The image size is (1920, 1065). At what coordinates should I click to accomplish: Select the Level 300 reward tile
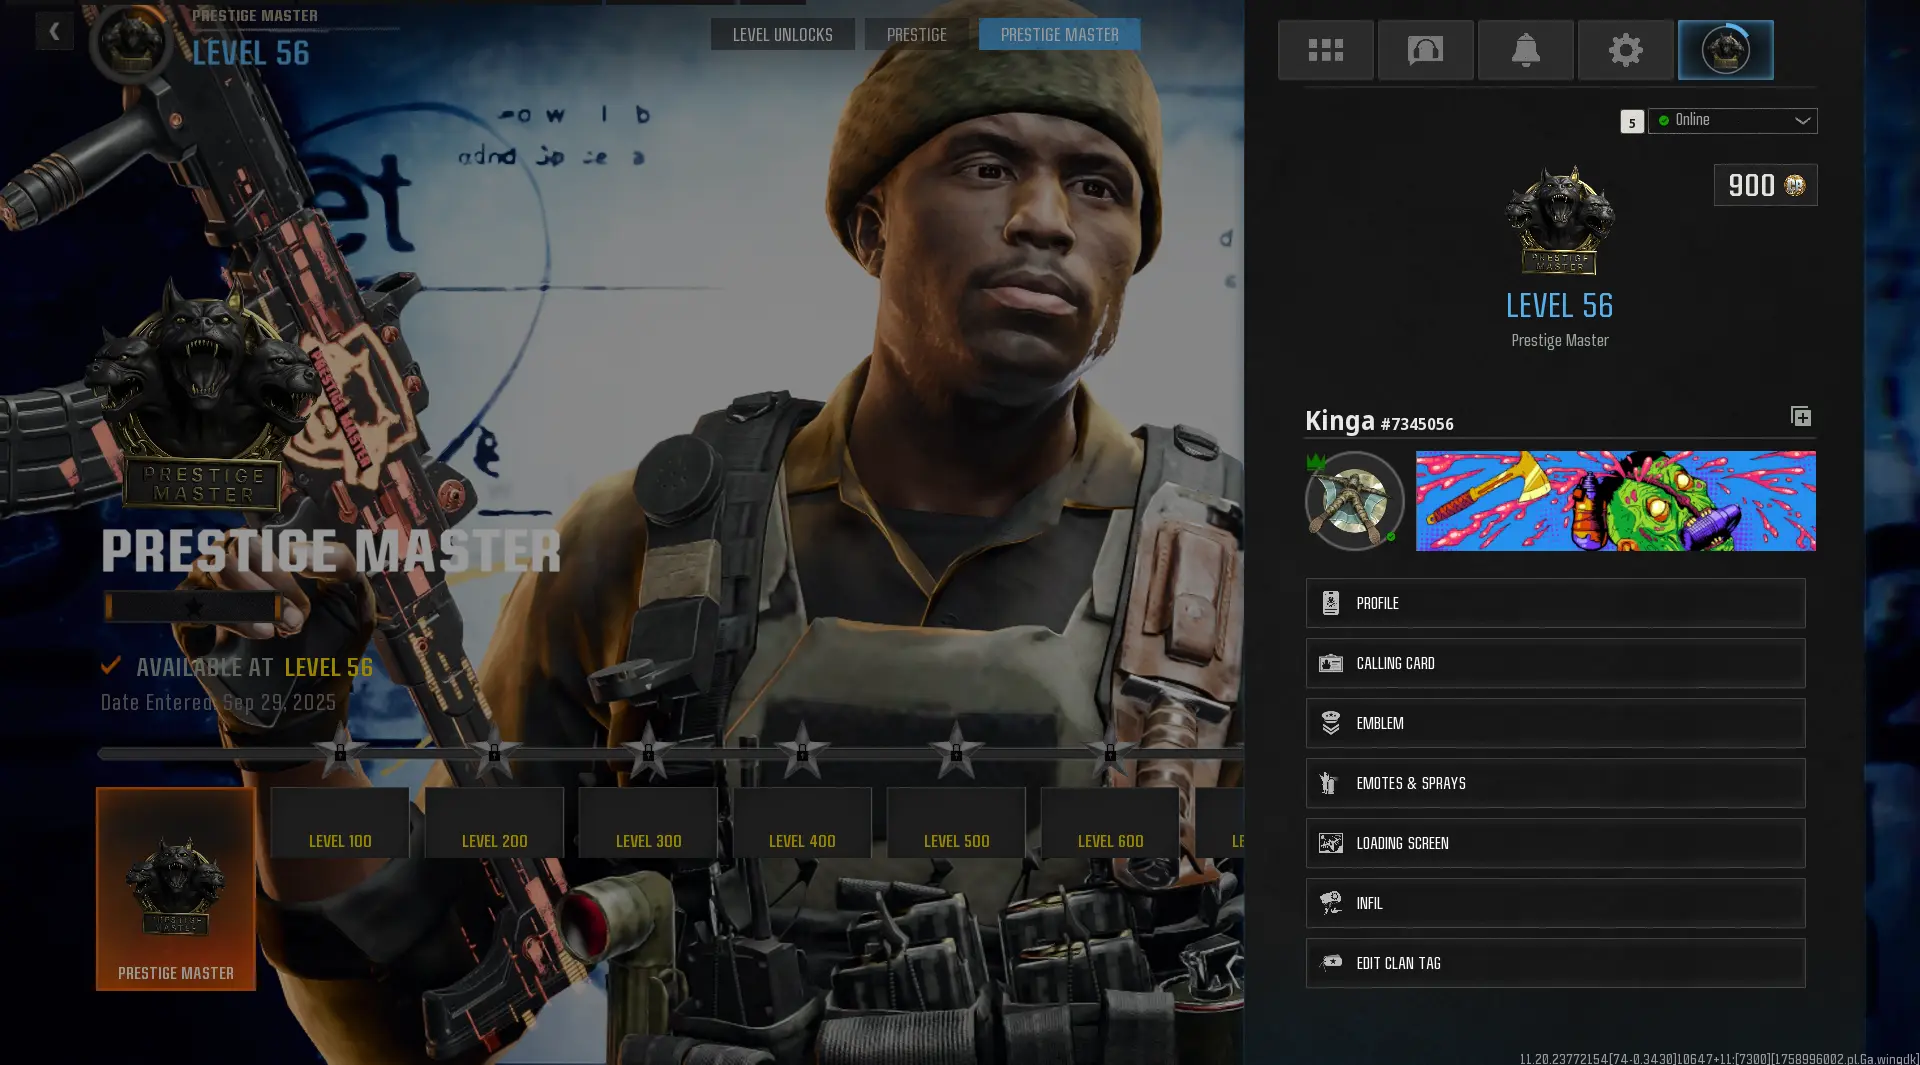648,822
